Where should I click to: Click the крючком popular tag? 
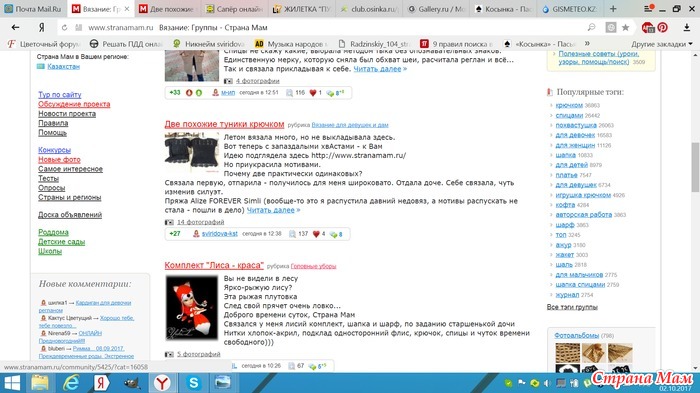[x=569, y=105]
